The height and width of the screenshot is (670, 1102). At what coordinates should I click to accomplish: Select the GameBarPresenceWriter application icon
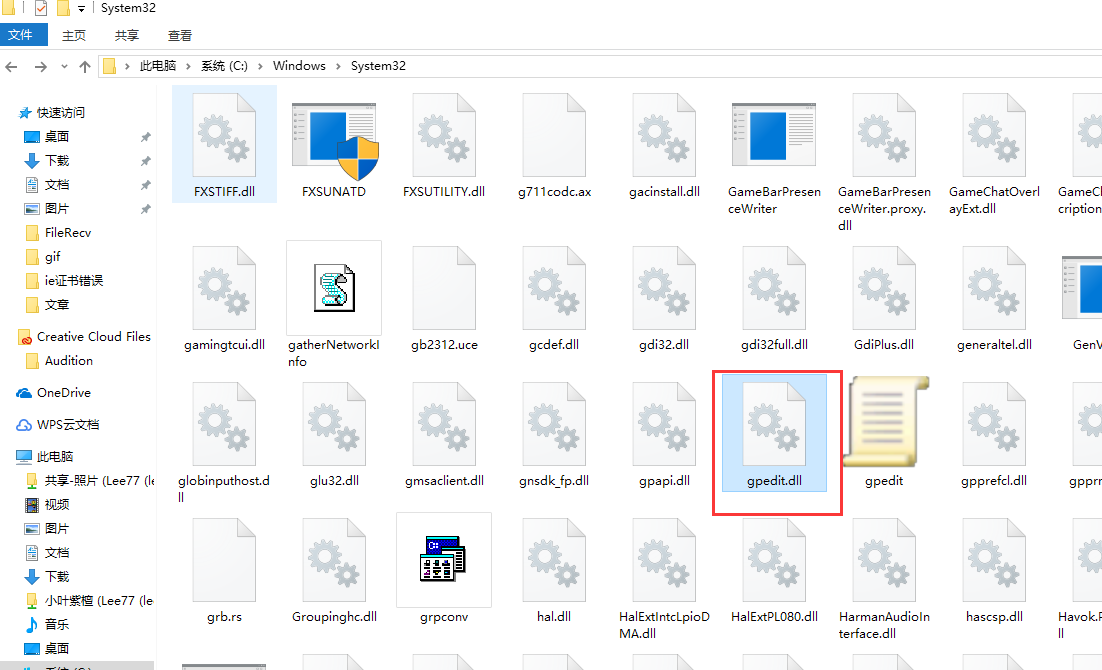pos(774,140)
